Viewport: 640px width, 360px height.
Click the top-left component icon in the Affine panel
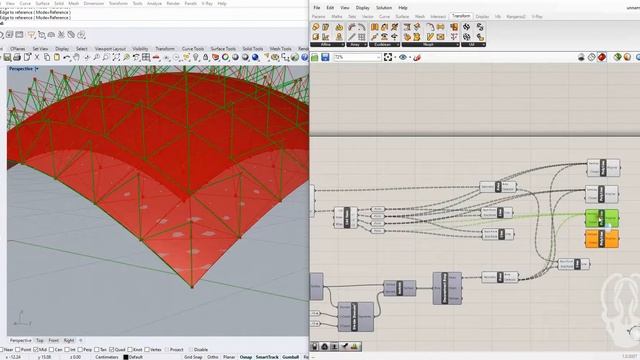click(316, 27)
